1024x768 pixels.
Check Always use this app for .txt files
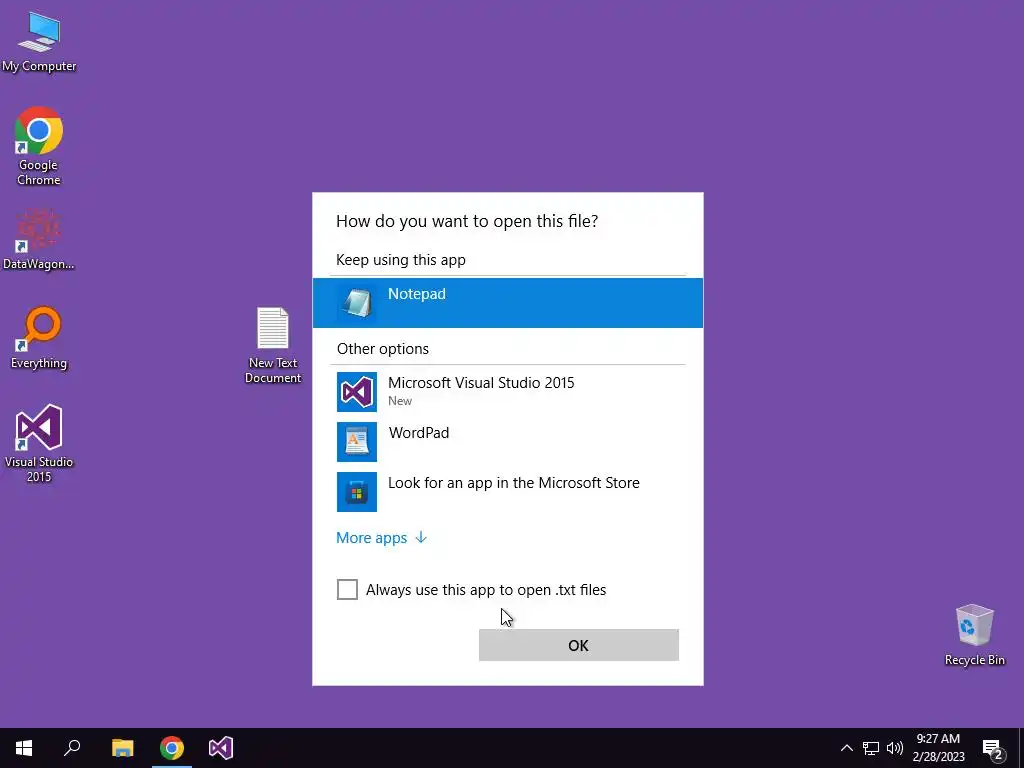(x=347, y=589)
